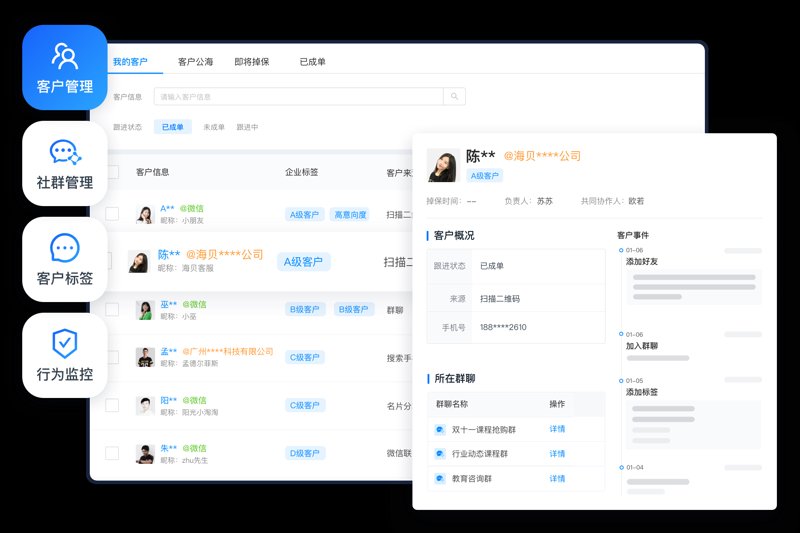Open 详情 for 教育咨询群
800x533 pixels.
[x=557, y=478]
